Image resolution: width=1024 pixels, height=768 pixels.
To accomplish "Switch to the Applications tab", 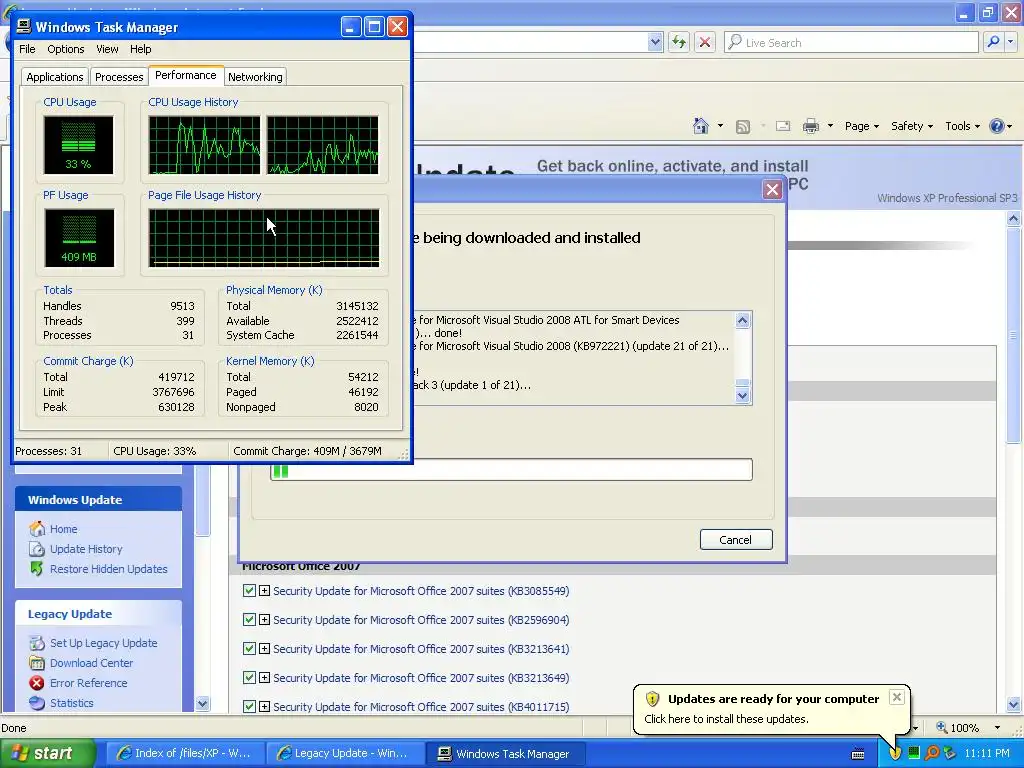I will 55,76.
